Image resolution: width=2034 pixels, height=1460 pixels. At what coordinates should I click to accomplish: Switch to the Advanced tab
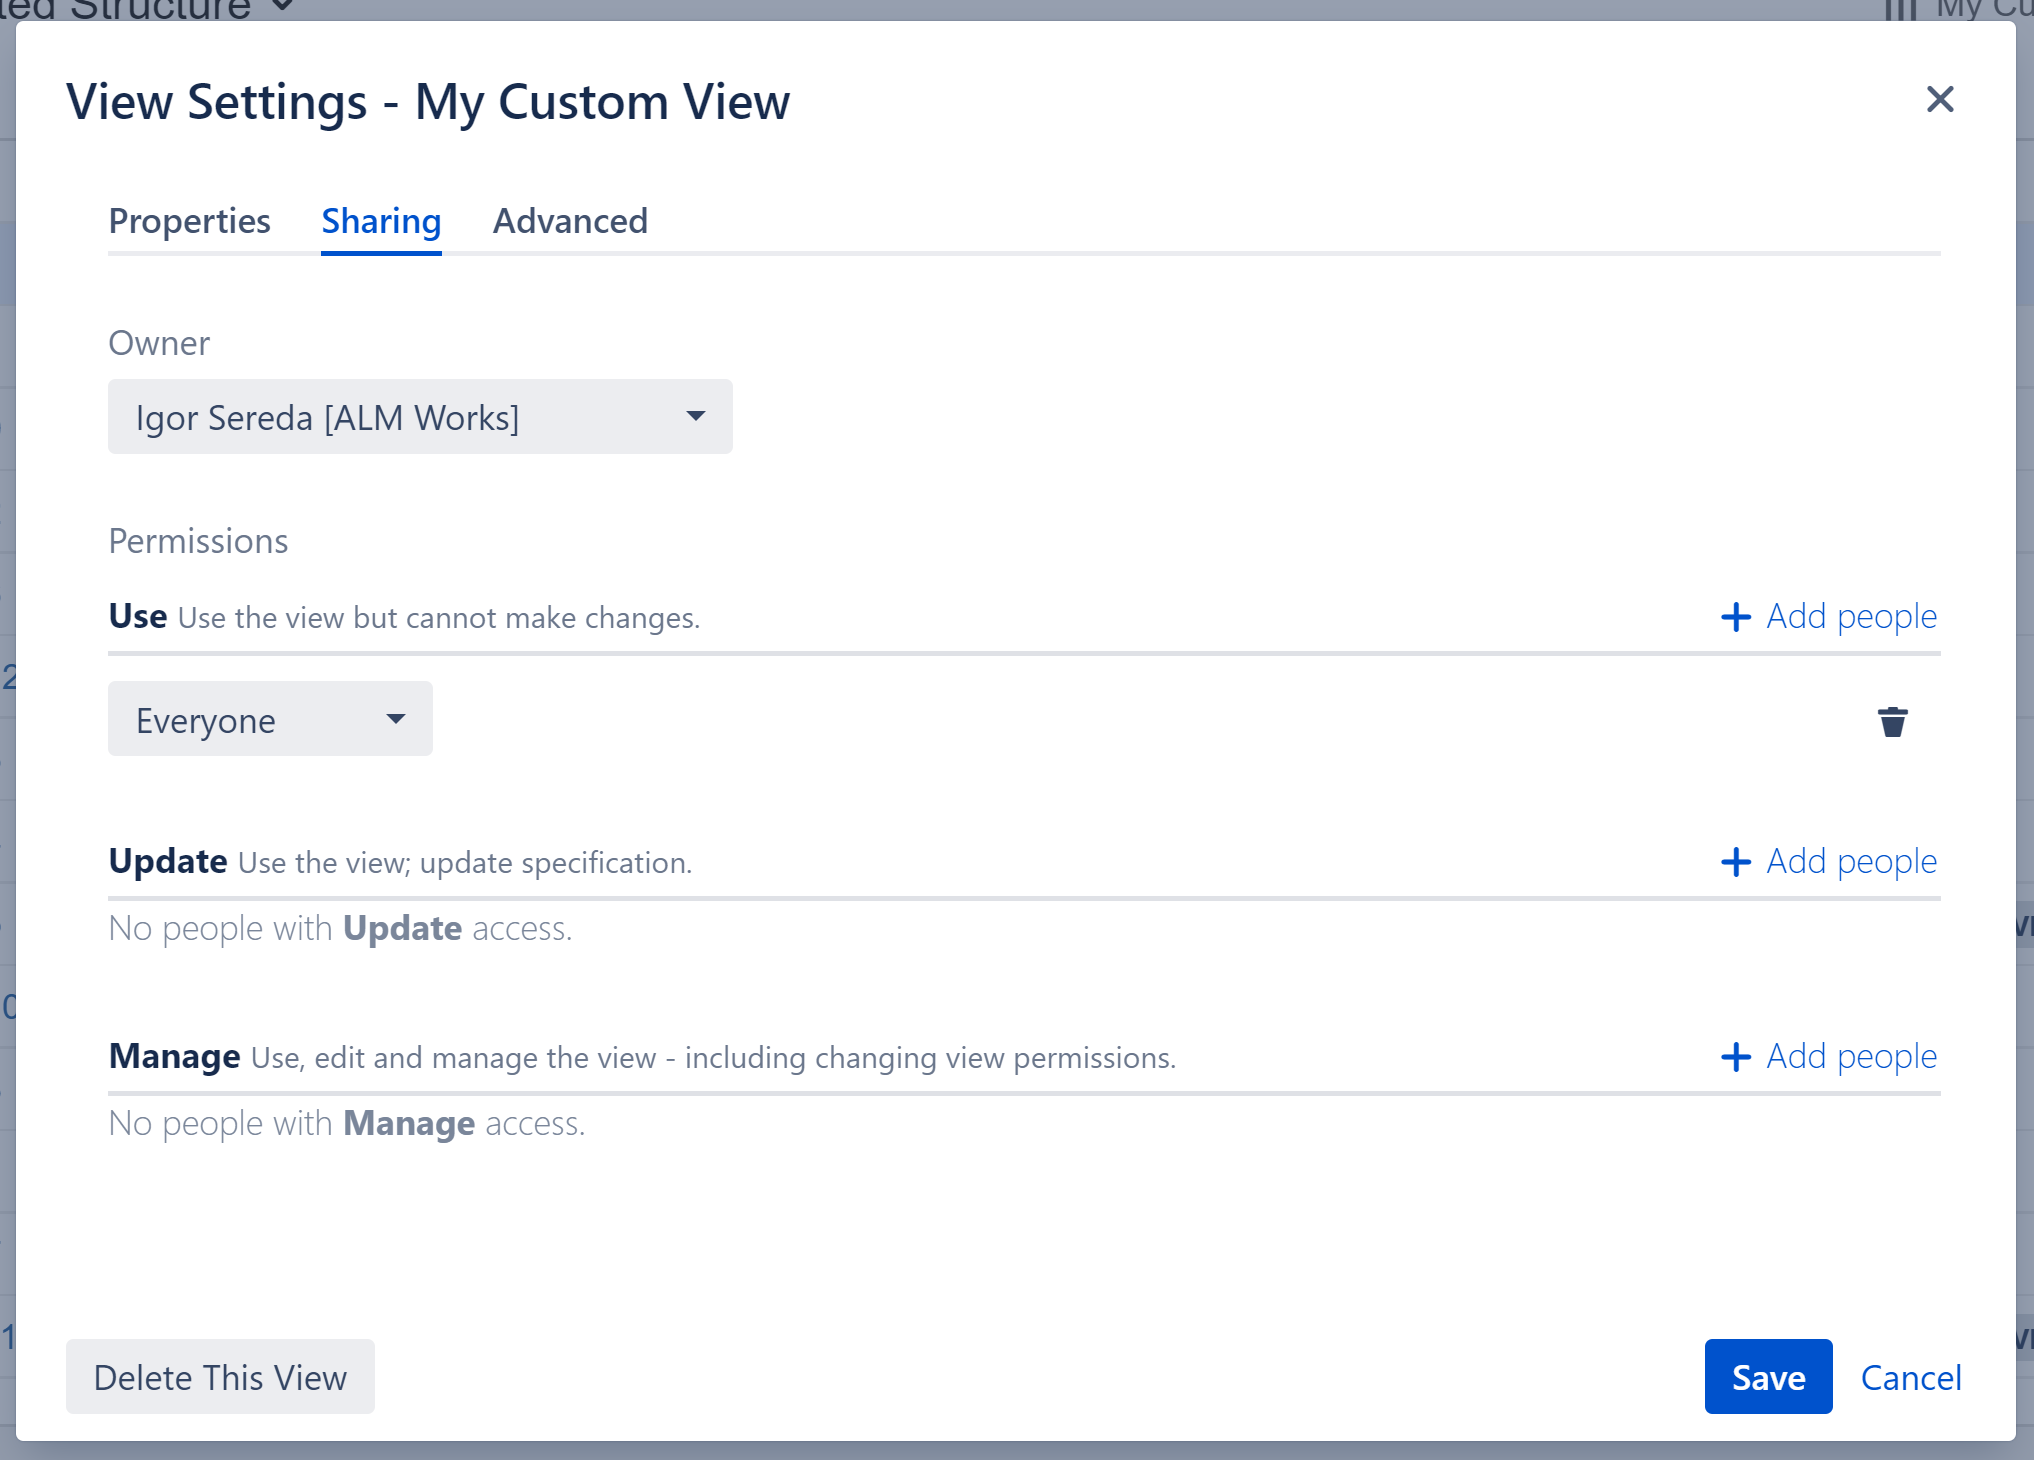[x=570, y=221]
